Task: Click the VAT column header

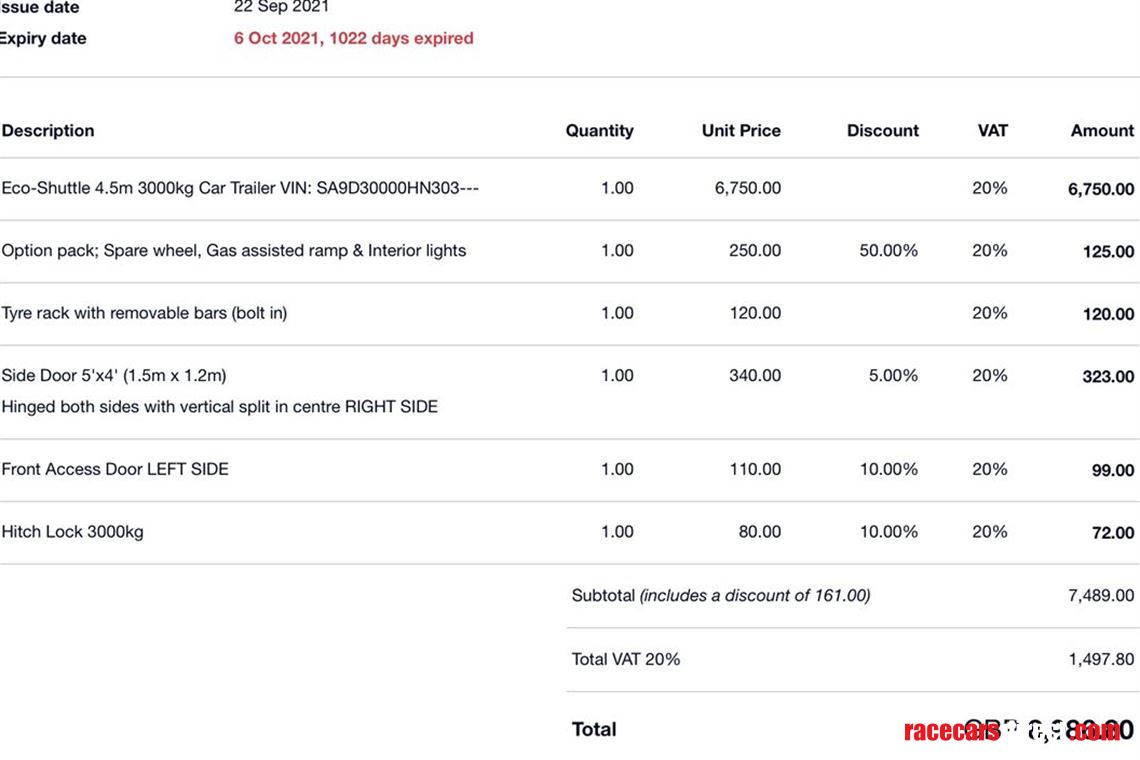Action: 992,131
